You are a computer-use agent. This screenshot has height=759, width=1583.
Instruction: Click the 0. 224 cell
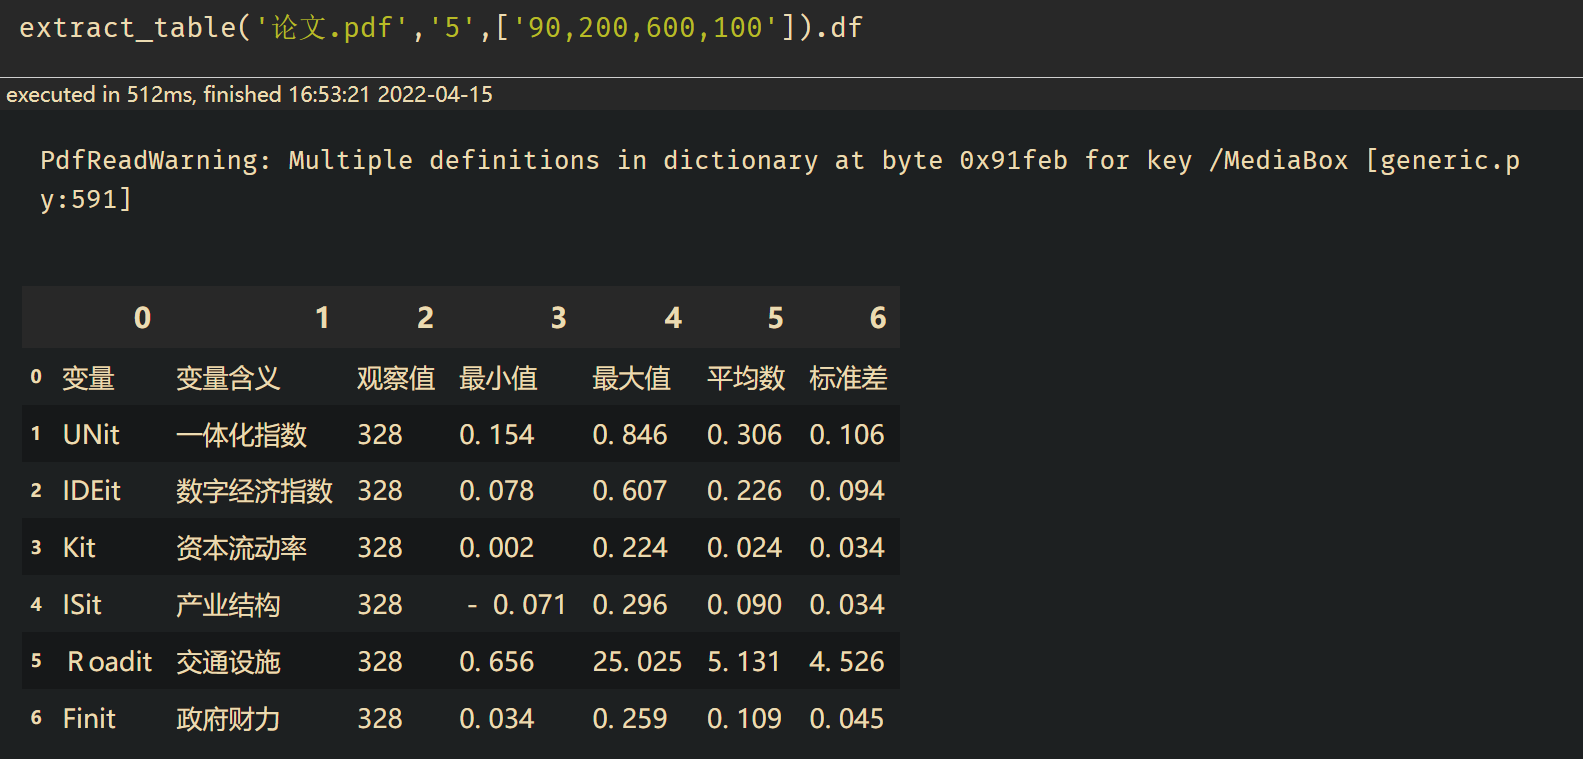(629, 548)
